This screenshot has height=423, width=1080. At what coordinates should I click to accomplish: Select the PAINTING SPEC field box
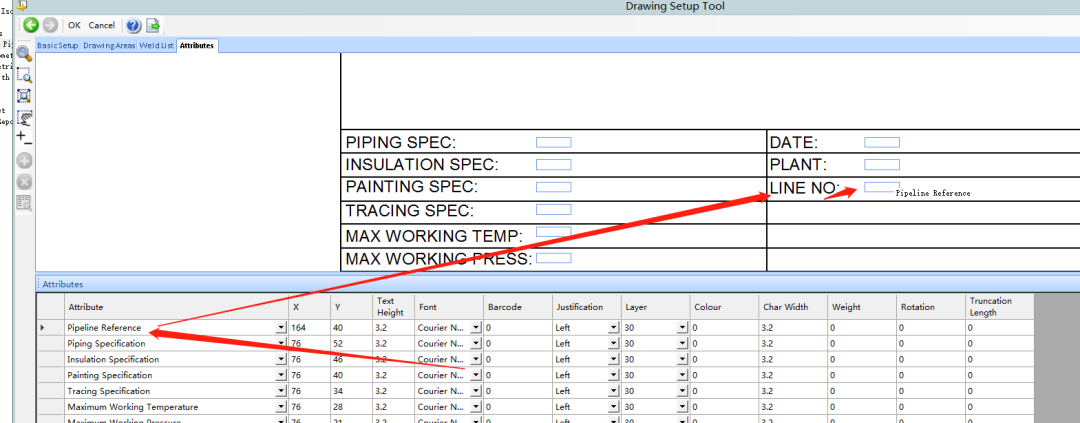pos(554,187)
